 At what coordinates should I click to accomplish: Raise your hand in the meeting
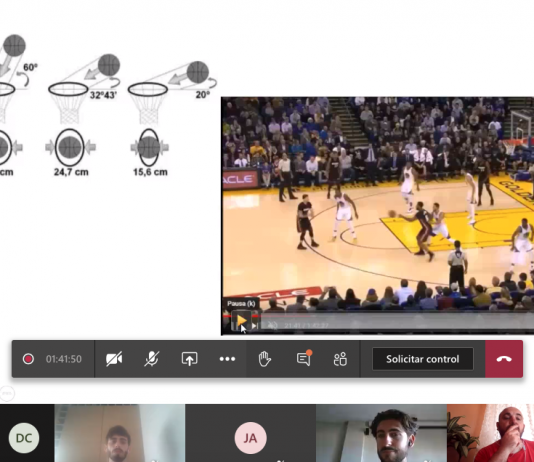pos(265,359)
